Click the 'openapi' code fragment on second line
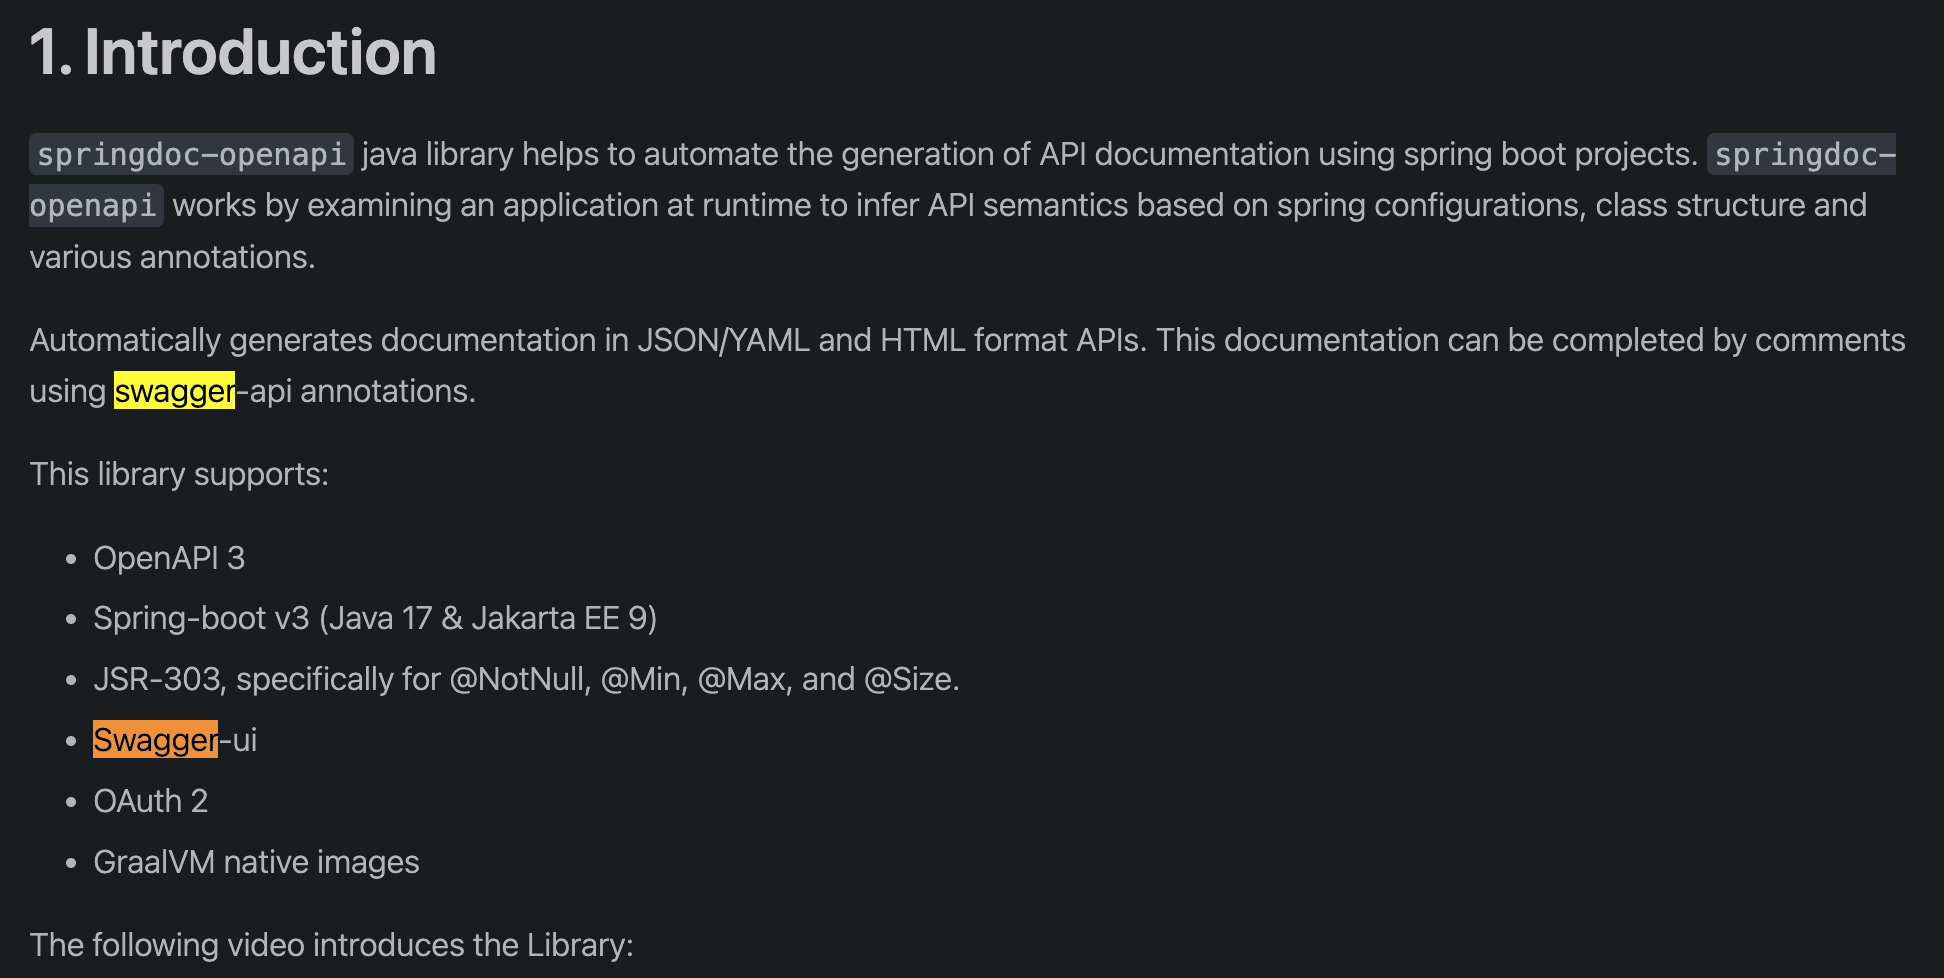Image resolution: width=1944 pixels, height=978 pixels. pos(94,205)
